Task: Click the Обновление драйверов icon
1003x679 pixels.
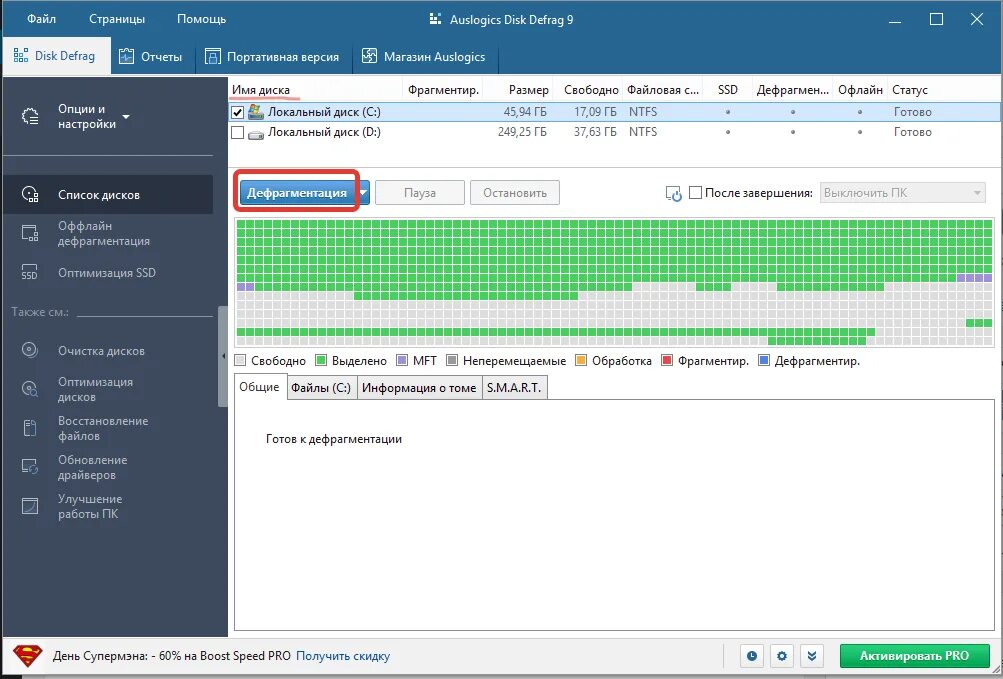Action: pos(30,467)
